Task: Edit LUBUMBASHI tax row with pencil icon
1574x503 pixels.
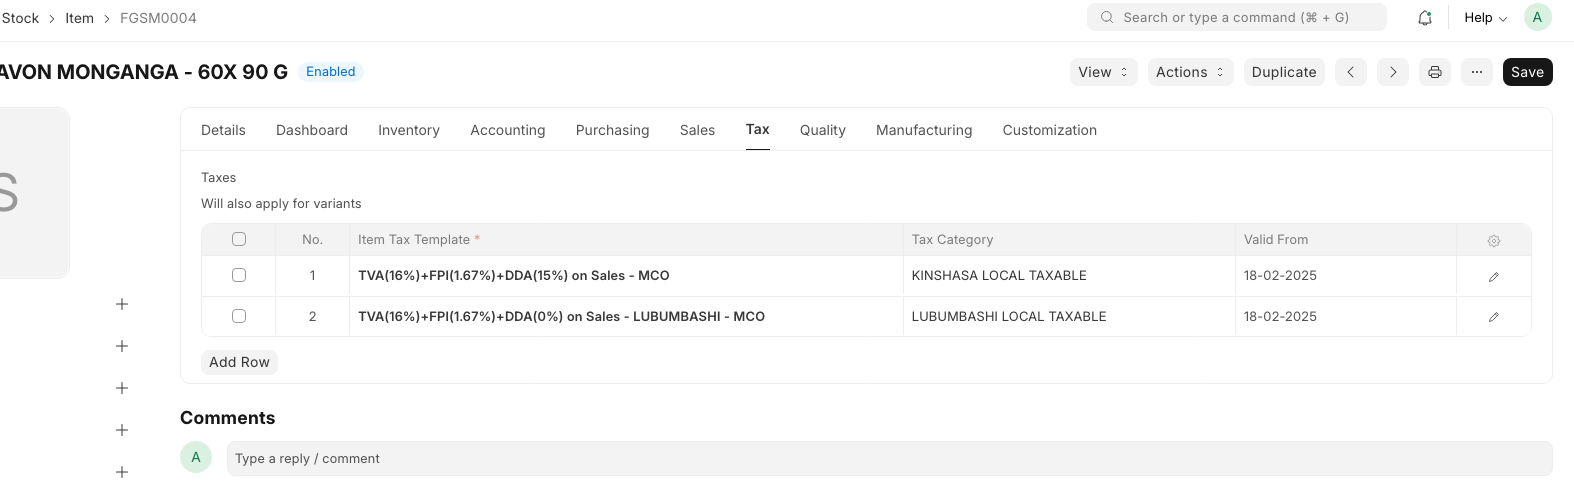Action: coord(1493,317)
